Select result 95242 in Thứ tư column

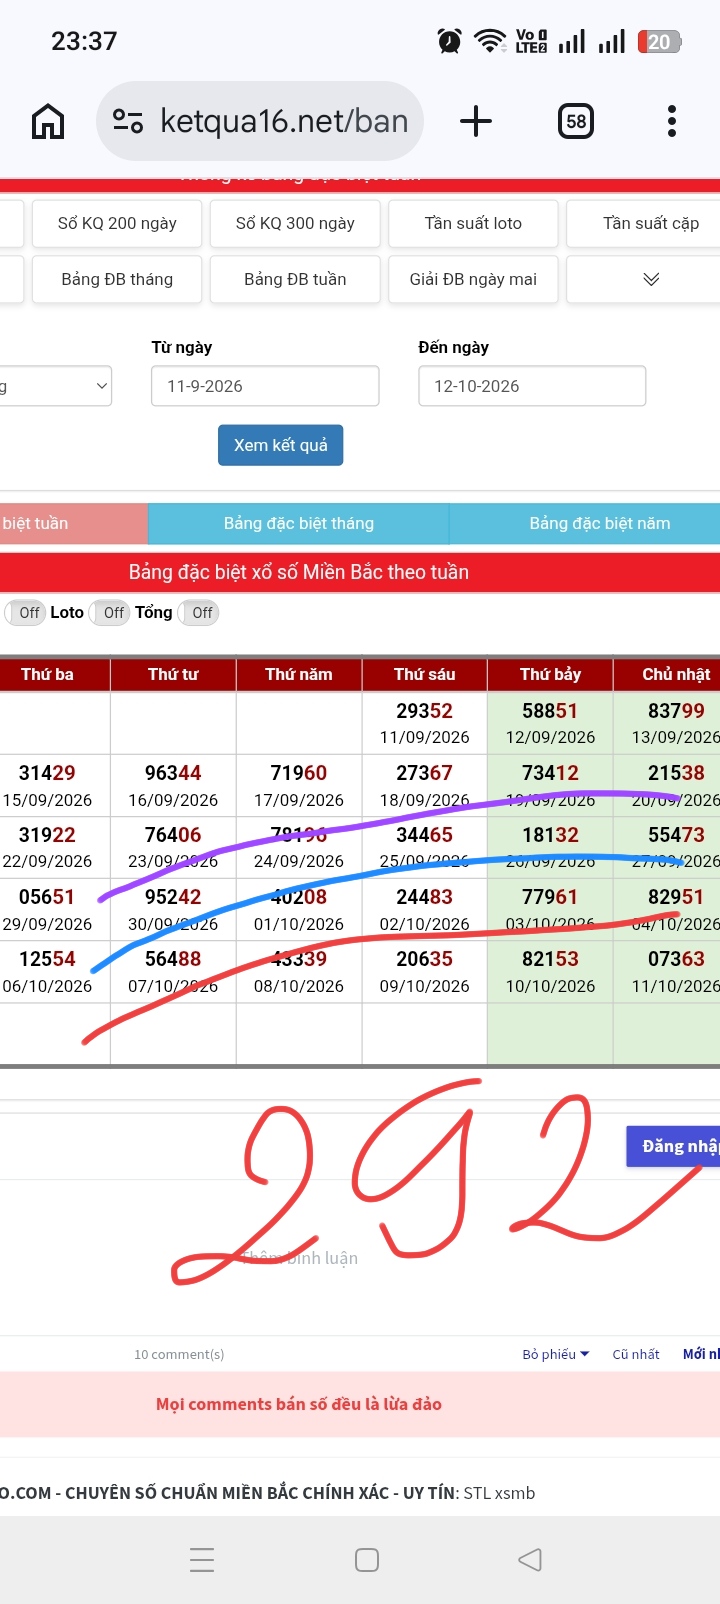click(x=173, y=897)
